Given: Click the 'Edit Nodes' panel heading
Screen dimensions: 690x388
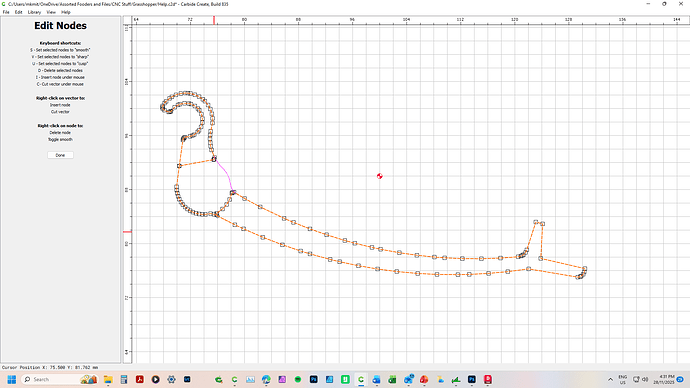Looking at the screenshot, I should point(60,26).
